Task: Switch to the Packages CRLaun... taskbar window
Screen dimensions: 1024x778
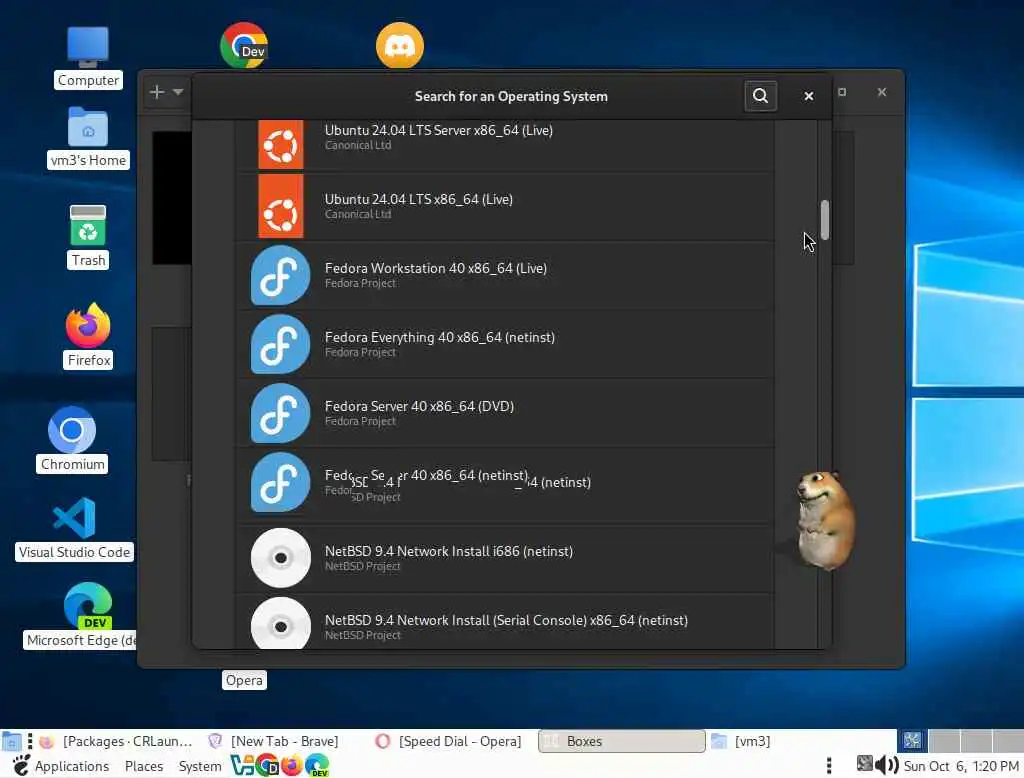Action: click(x=116, y=741)
